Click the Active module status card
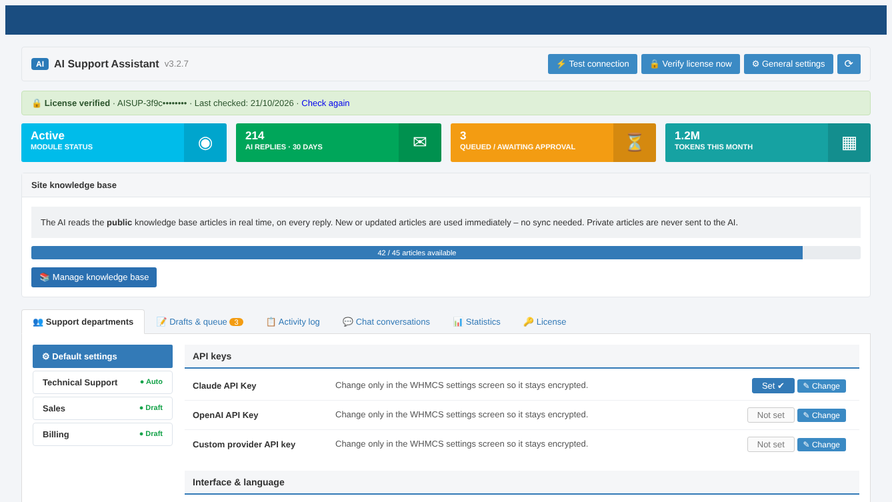Image resolution: width=892 pixels, height=502 pixels. [124, 143]
